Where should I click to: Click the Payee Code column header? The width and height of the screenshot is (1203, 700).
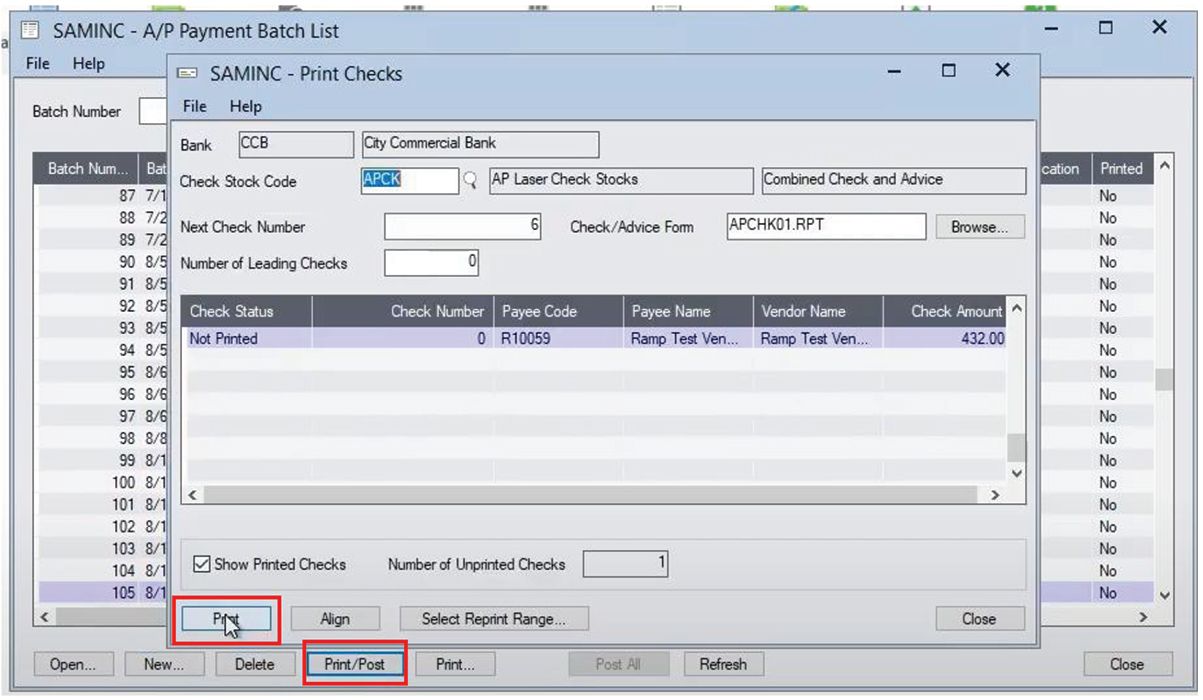(x=557, y=311)
